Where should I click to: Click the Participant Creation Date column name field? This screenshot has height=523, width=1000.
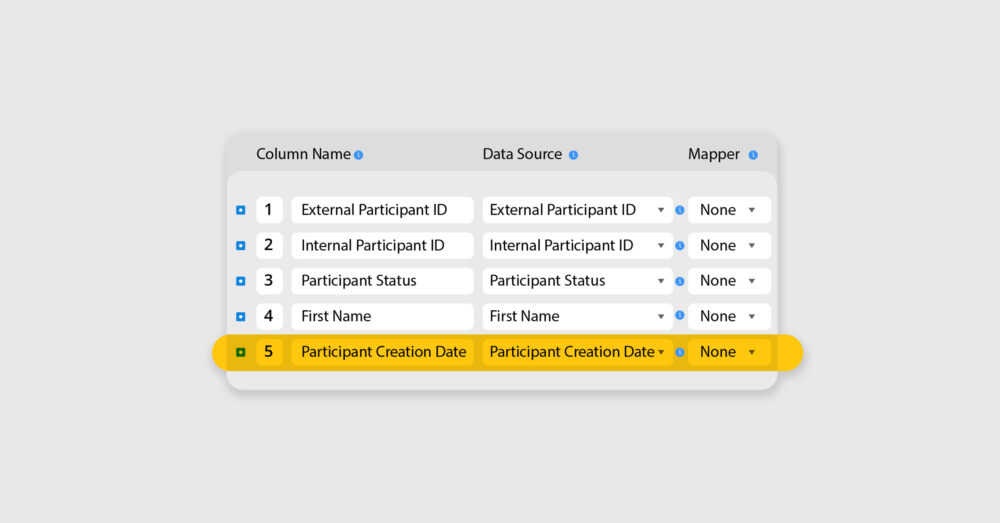[x=382, y=352]
